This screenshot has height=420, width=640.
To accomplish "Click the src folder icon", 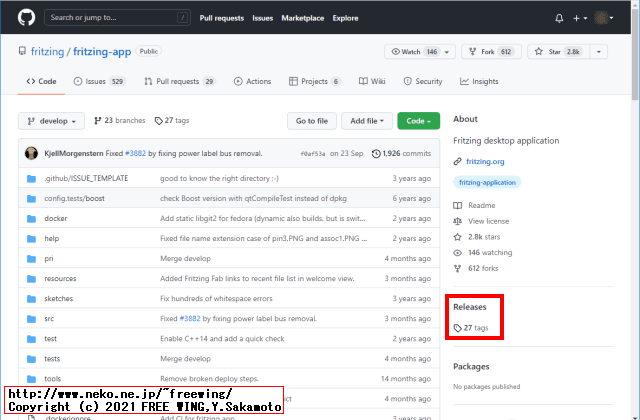I will point(31,318).
